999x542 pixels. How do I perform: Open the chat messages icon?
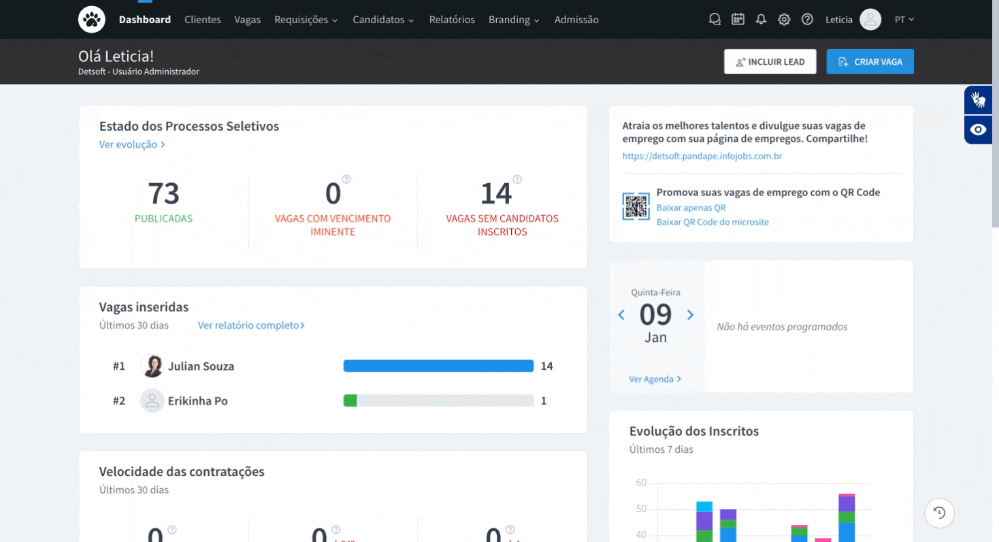tap(714, 19)
